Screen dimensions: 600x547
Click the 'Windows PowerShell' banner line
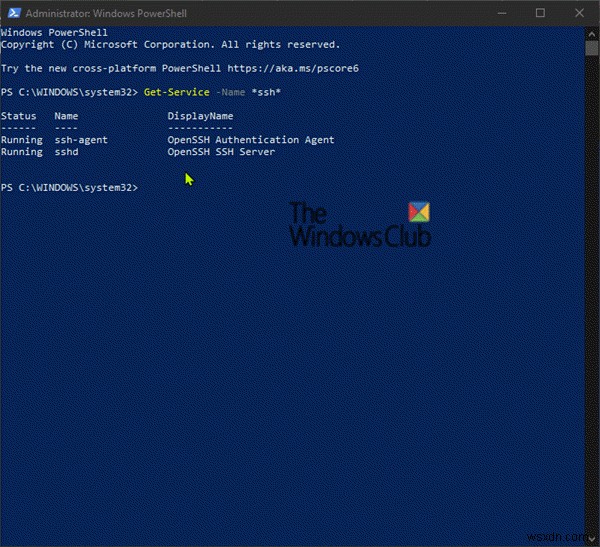54,33
